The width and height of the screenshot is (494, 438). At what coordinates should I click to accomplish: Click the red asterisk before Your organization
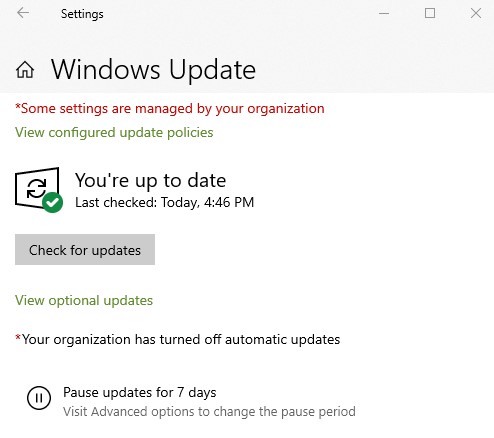click(18, 338)
